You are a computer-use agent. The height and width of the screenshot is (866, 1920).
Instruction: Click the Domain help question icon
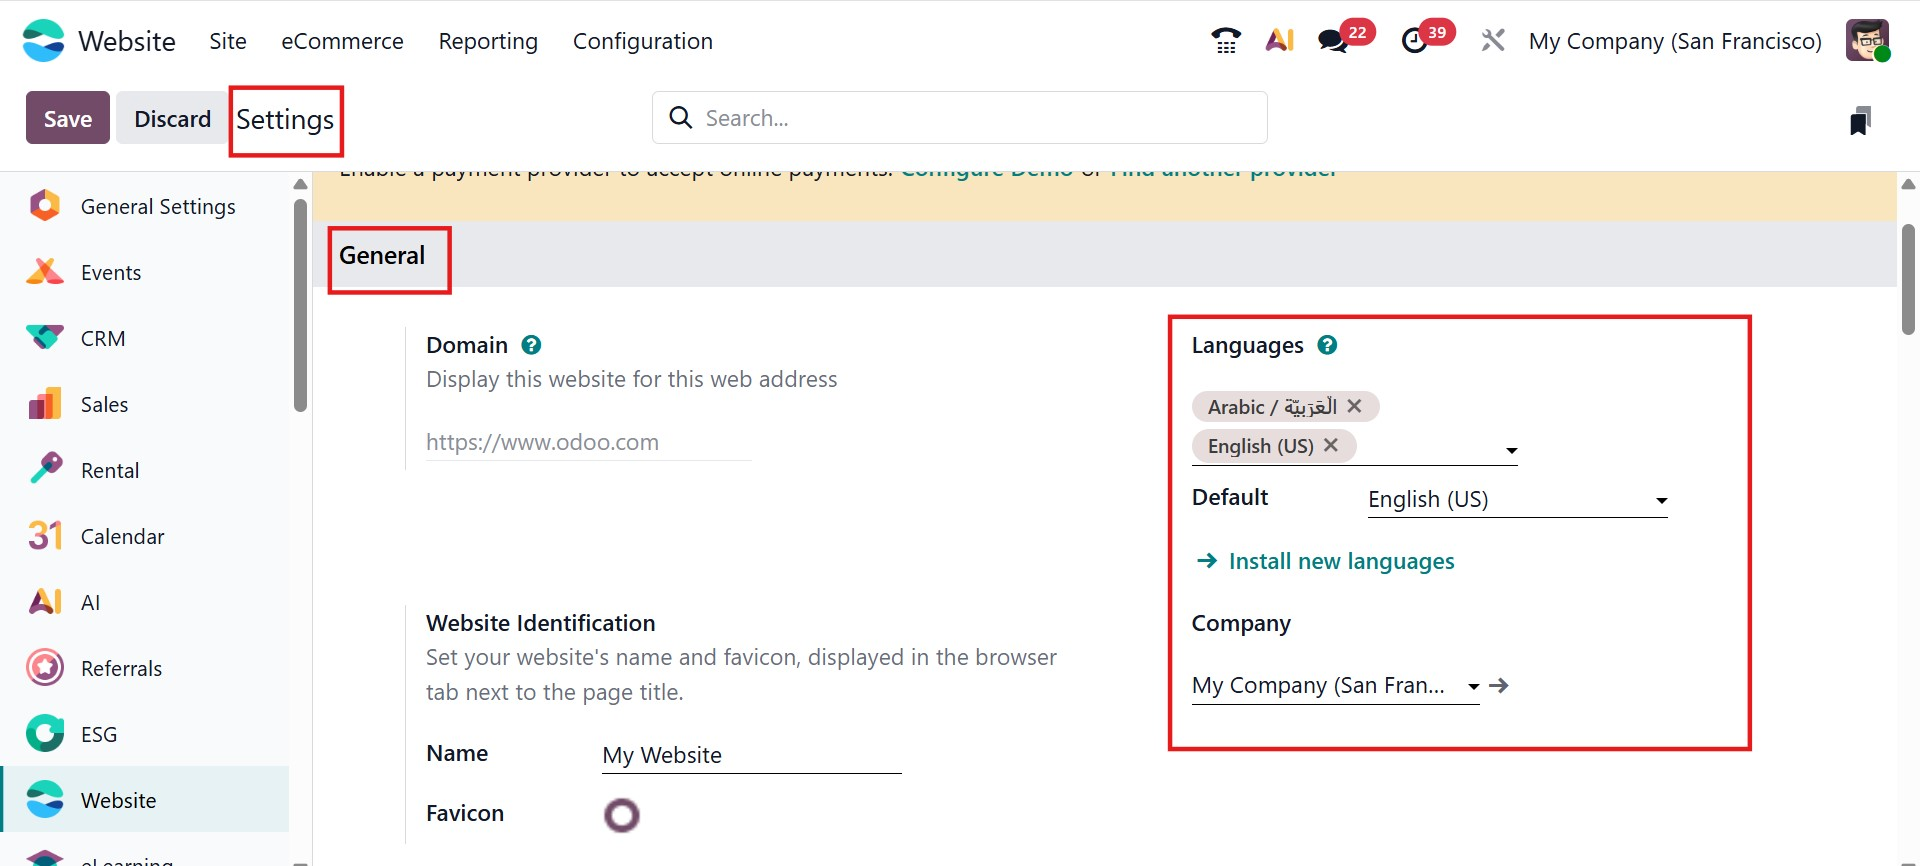[531, 345]
